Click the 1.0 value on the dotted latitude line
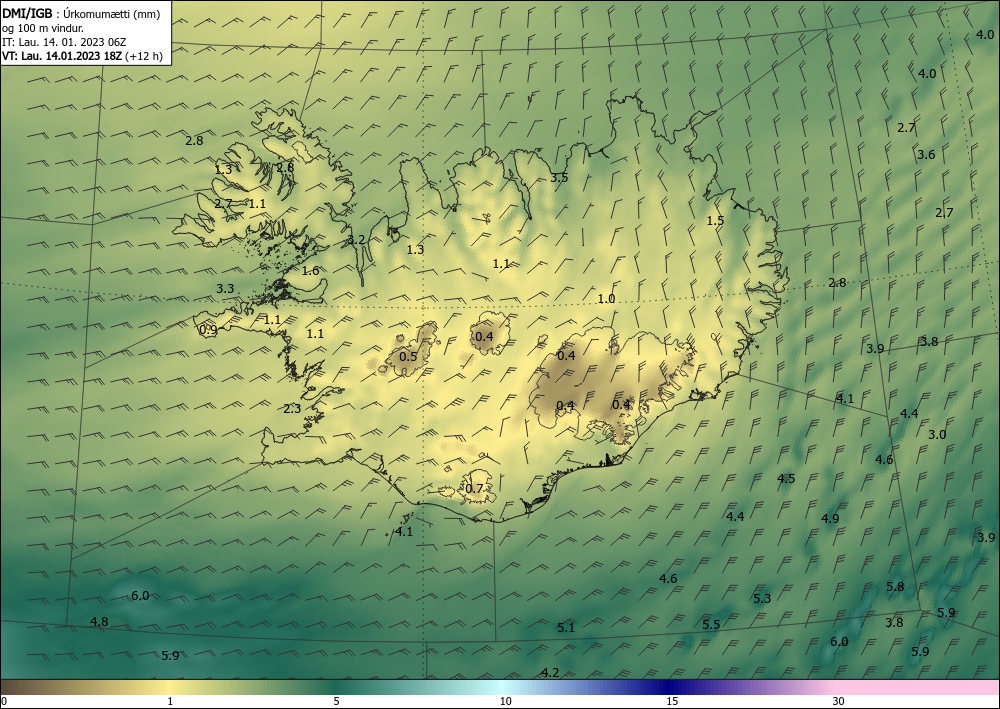 pos(607,299)
